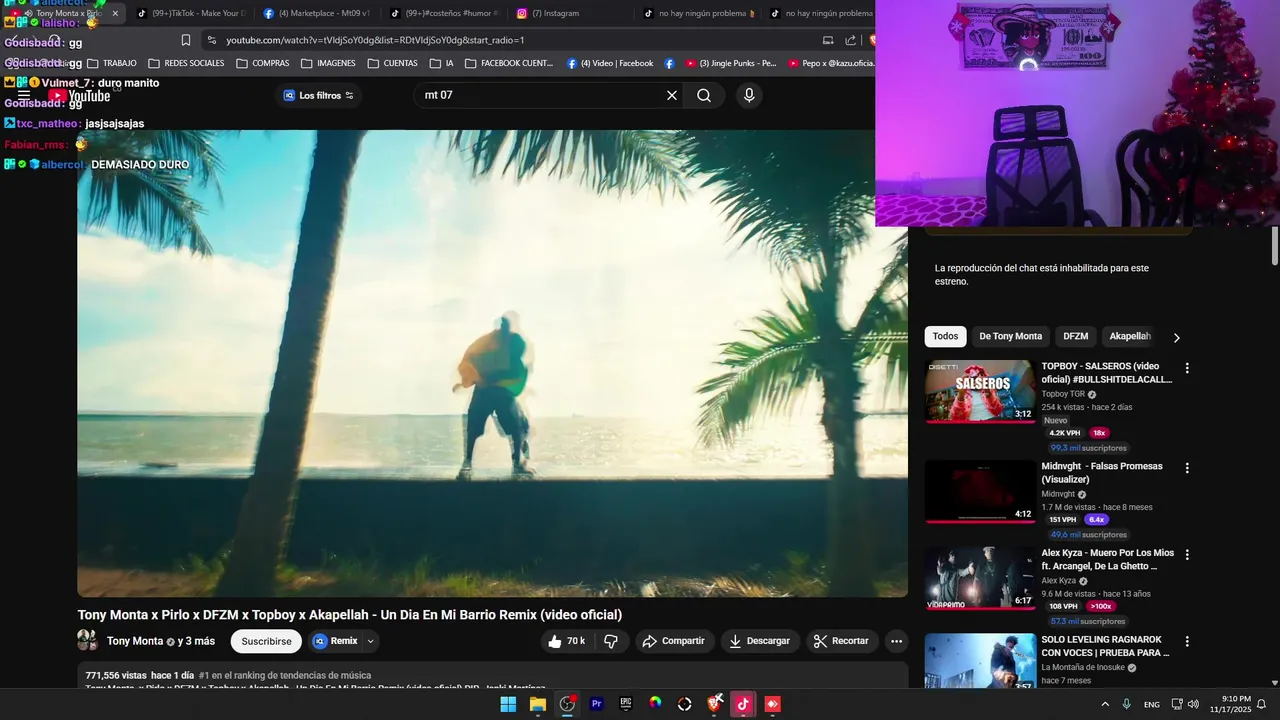Open Video | Facebook bookmark
The height and width of the screenshot is (720, 1280).
point(609,63)
